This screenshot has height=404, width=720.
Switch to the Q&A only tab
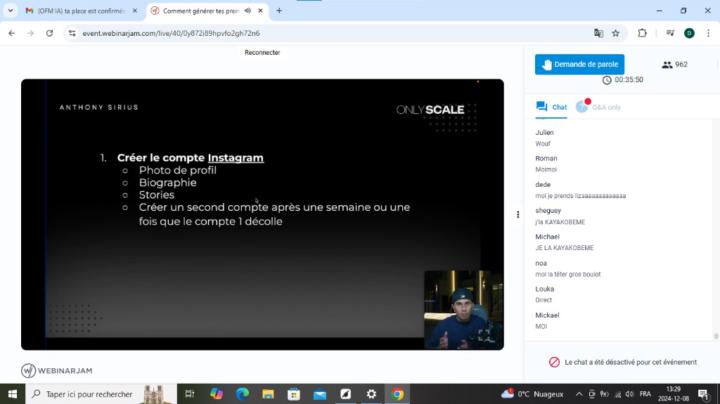tap(598, 107)
